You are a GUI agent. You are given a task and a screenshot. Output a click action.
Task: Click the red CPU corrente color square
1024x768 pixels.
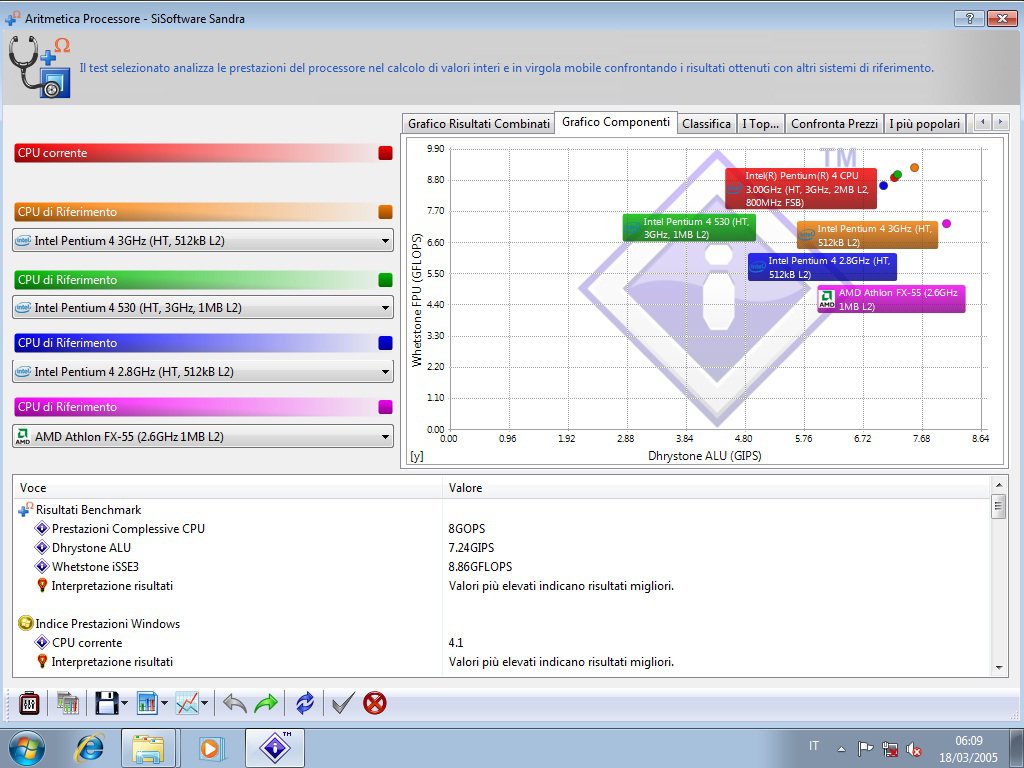(385, 153)
